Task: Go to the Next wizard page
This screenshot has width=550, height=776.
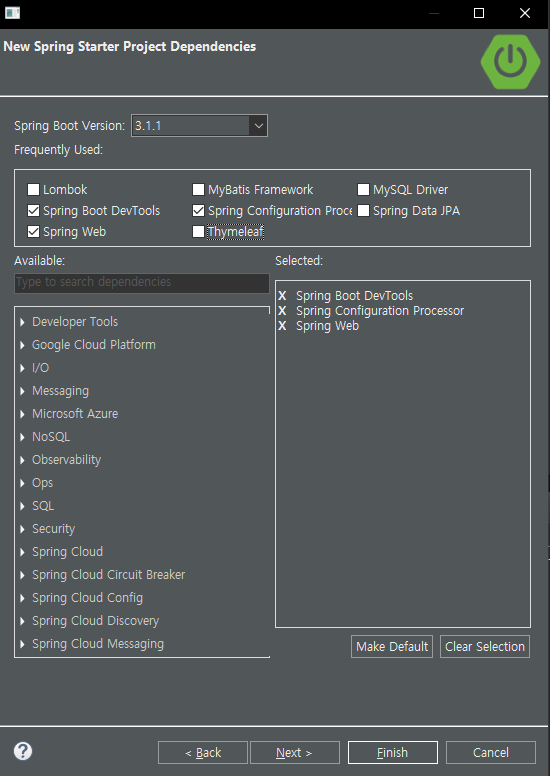Action: (x=295, y=753)
